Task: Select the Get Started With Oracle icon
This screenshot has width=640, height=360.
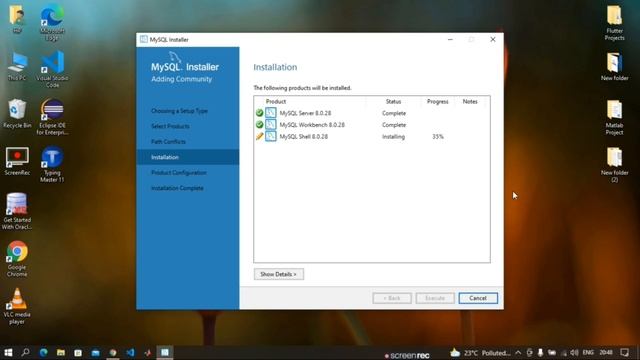Action: pos(17,212)
